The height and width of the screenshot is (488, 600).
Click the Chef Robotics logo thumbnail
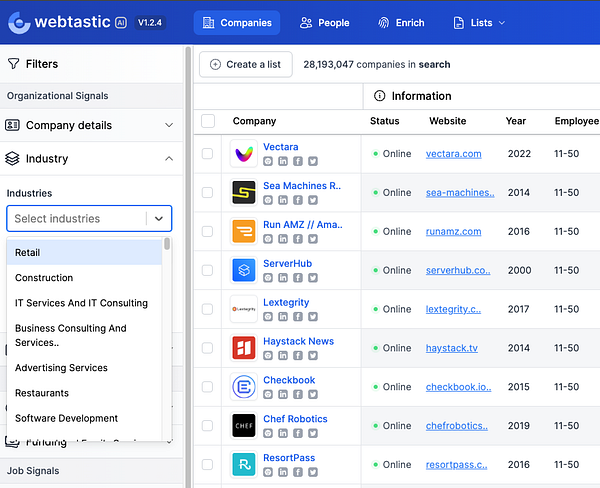coord(244,426)
